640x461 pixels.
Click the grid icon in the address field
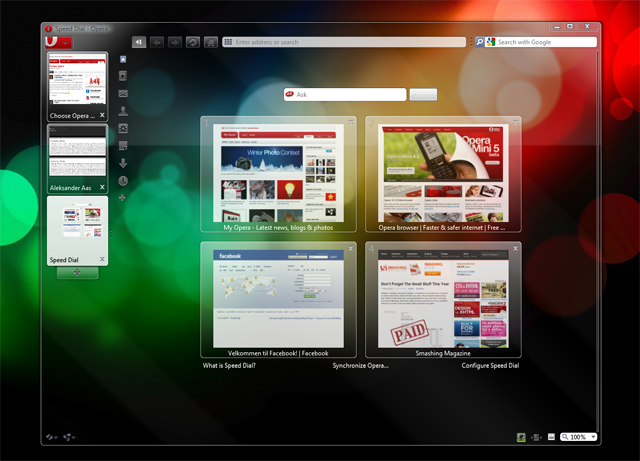tap(228, 42)
